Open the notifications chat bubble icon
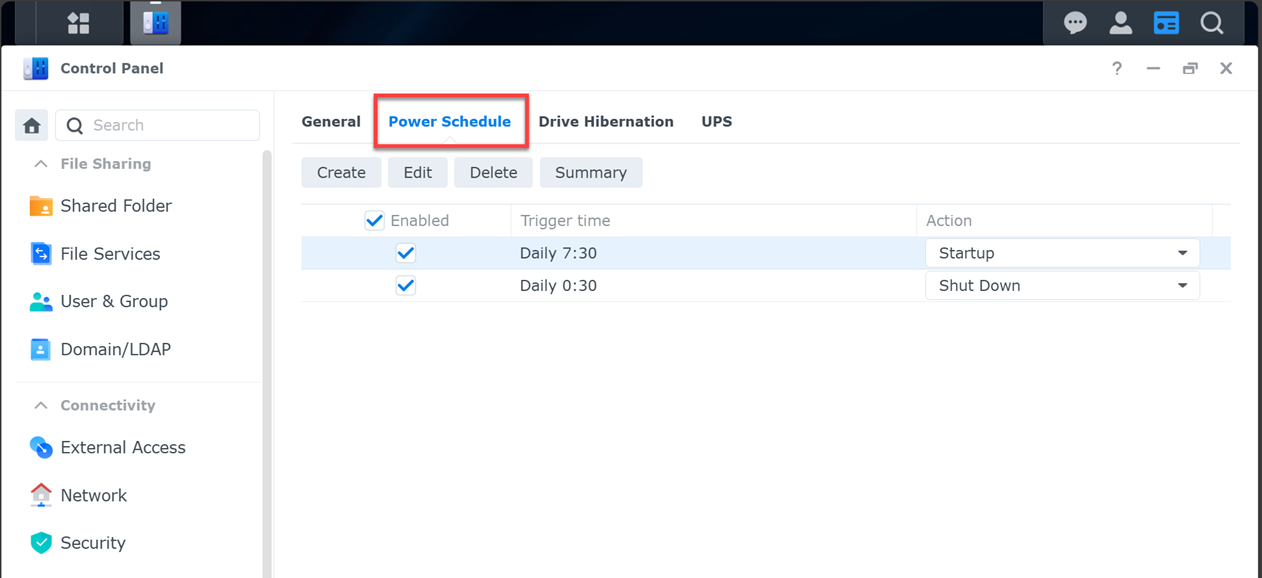 [1075, 23]
